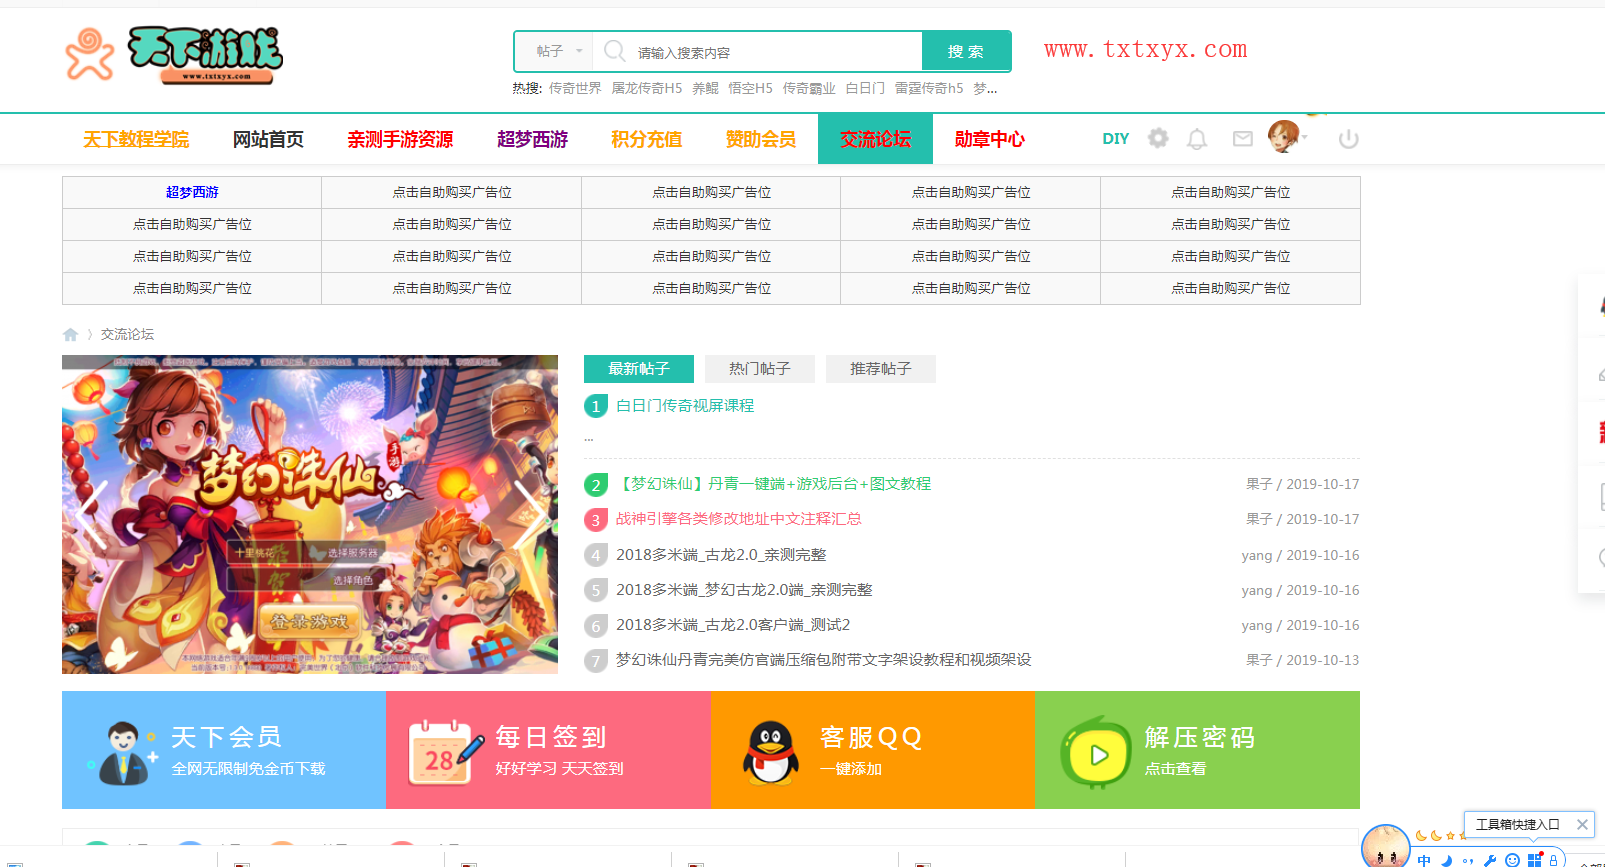Click the 解压密码 green banner card
Viewport: 1605px width, 867px height.
(1198, 750)
